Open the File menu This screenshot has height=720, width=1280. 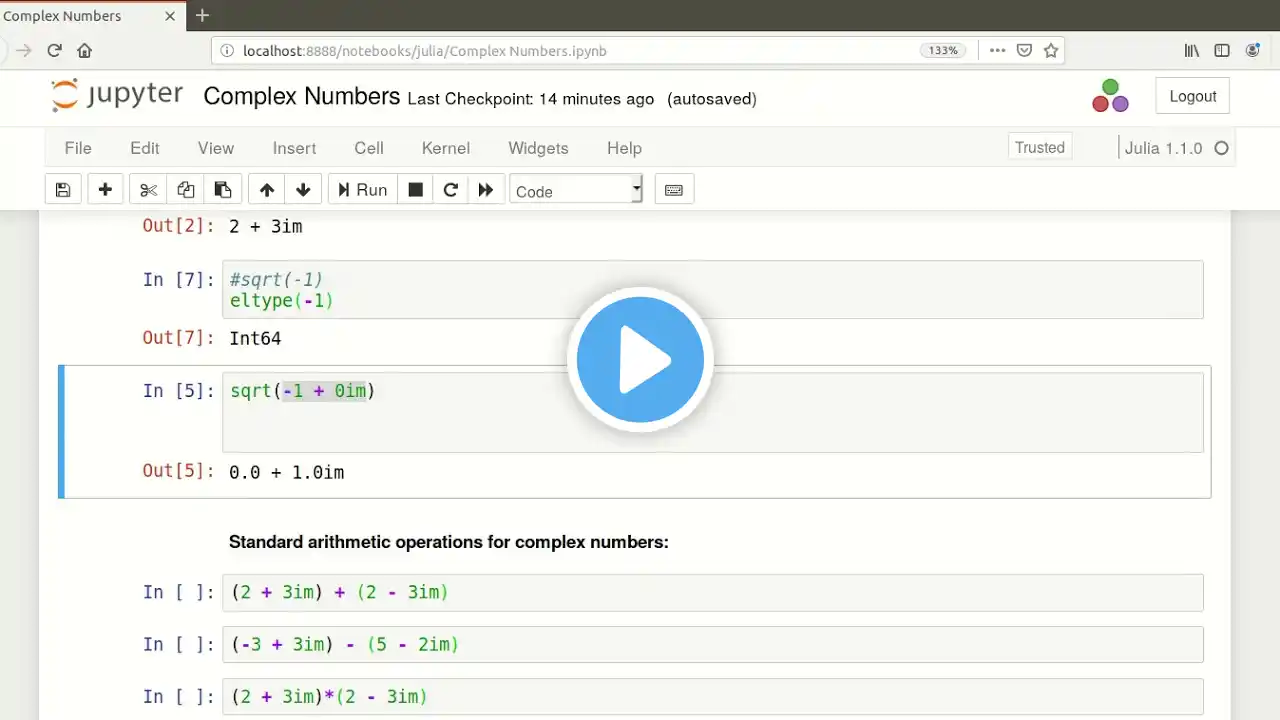click(x=78, y=148)
